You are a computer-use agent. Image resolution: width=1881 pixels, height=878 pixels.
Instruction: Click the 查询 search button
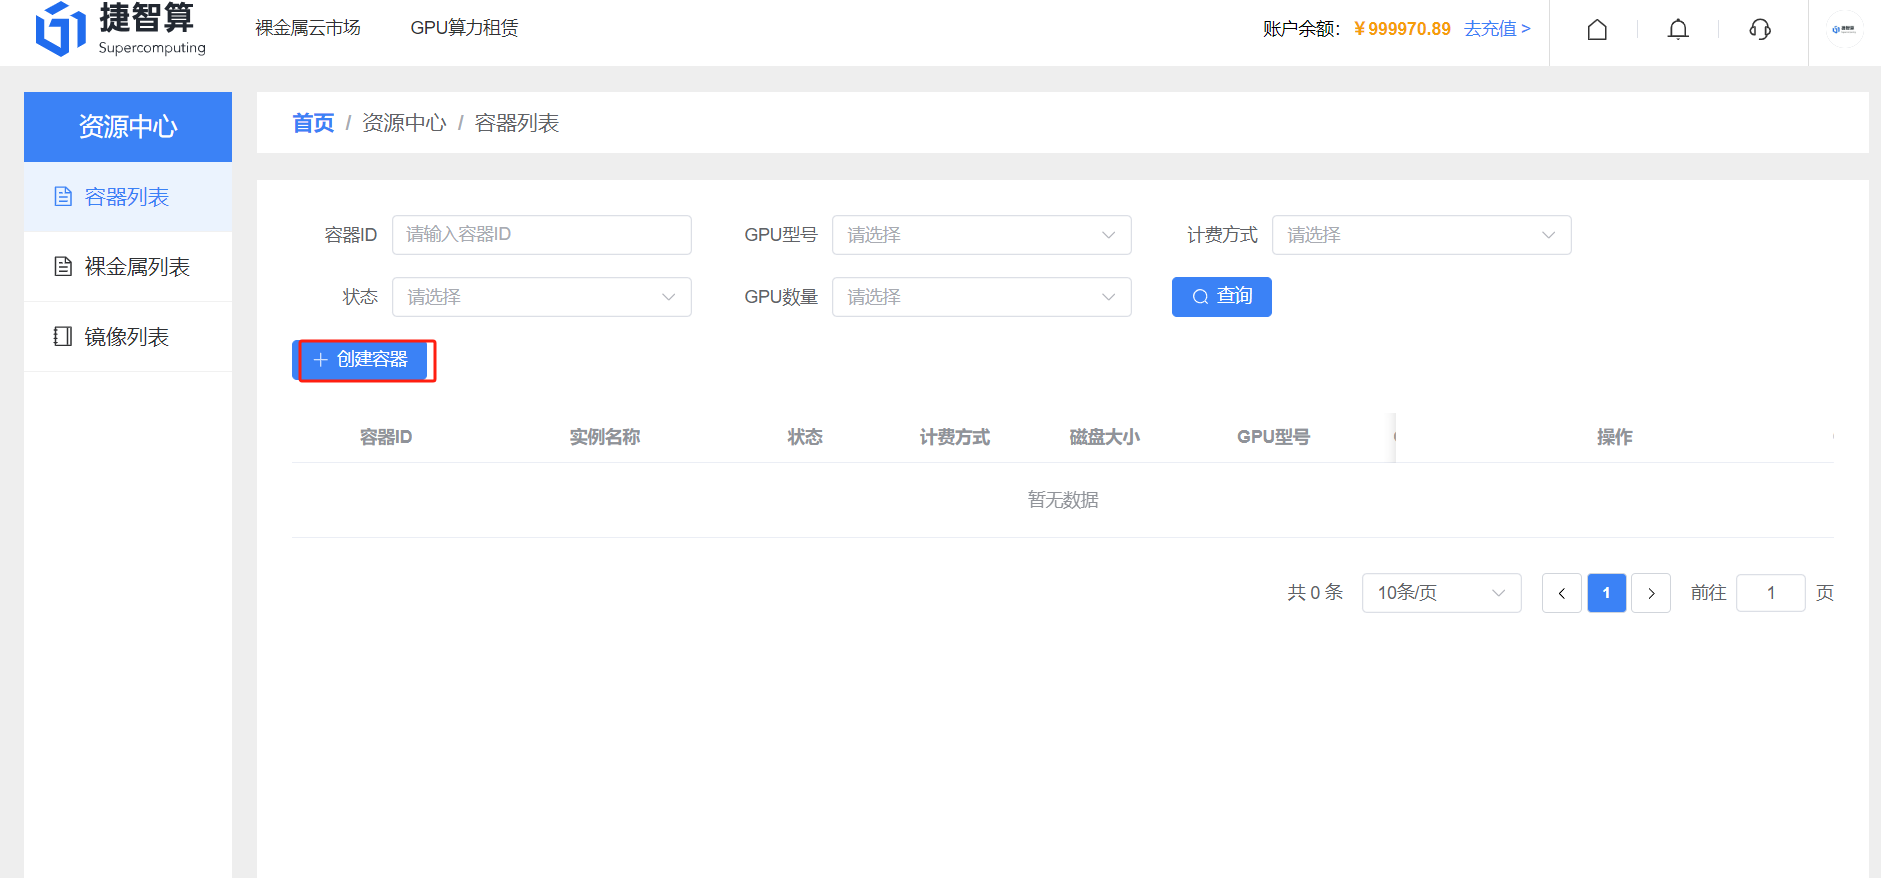tap(1222, 297)
